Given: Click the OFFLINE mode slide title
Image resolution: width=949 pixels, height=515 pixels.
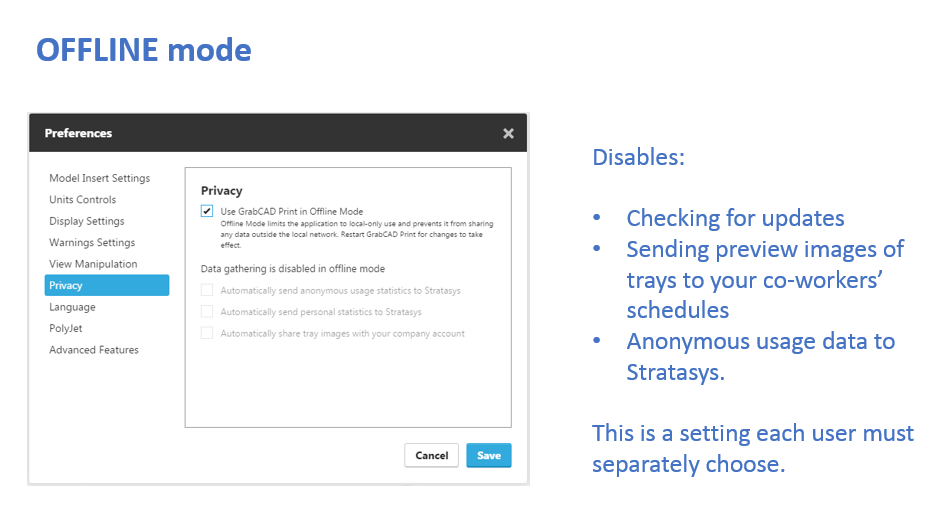Looking at the screenshot, I should point(144,50).
